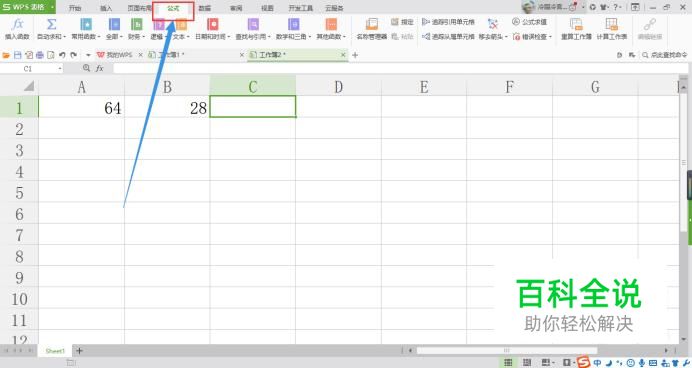Open the Cloud Services (云服务) tab
692x368 pixels.
tap(334, 8)
